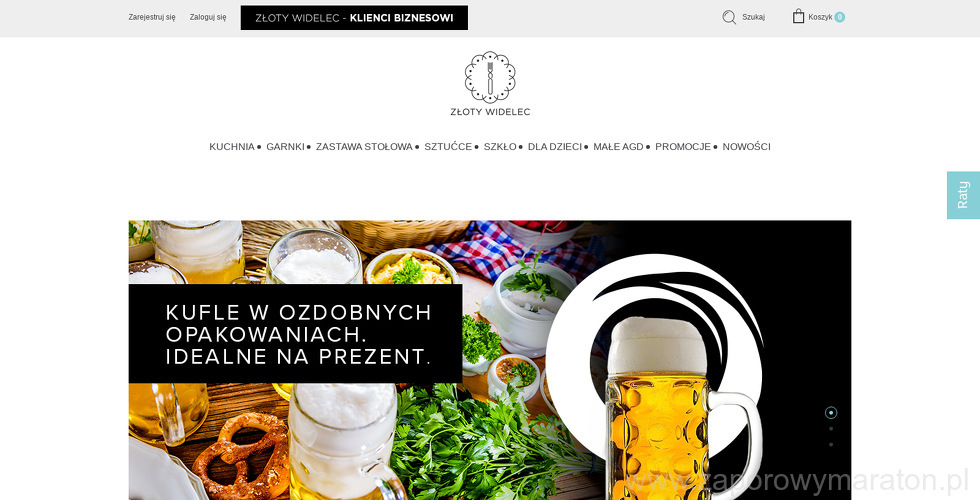Open the KUCHNIA menu category

point(232,147)
